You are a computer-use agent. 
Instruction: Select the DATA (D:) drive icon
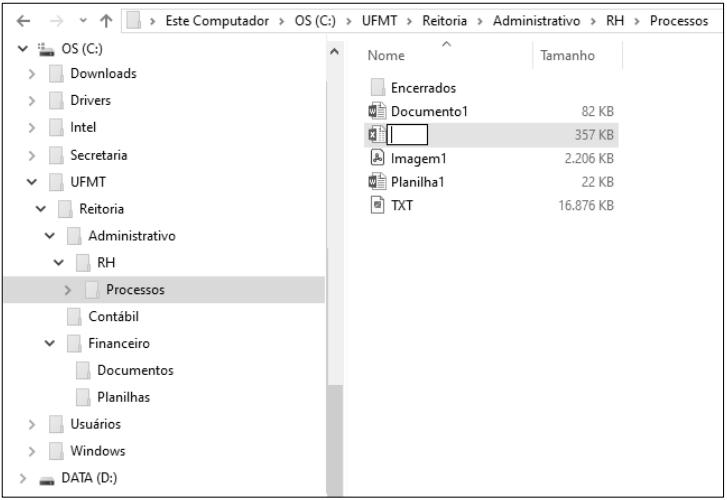pos(47,478)
